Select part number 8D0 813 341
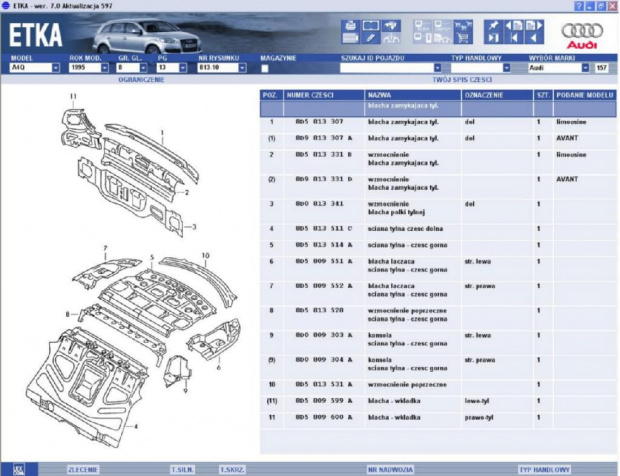620x476 pixels. [x=319, y=204]
